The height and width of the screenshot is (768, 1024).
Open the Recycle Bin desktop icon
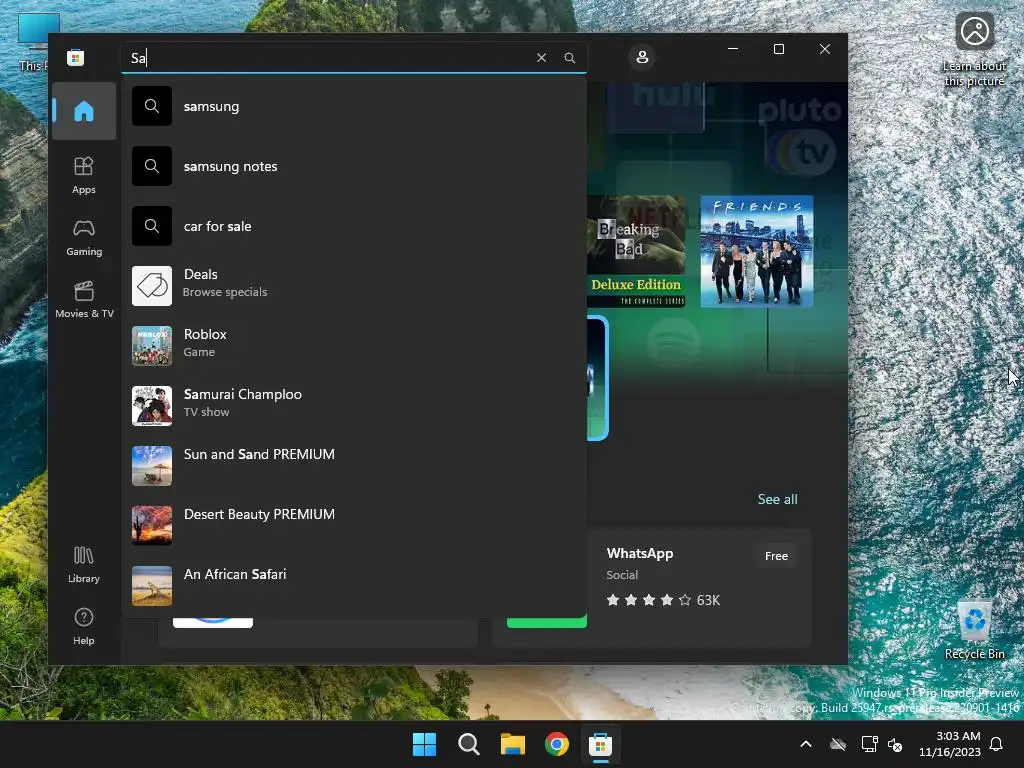tap(974, 628)
